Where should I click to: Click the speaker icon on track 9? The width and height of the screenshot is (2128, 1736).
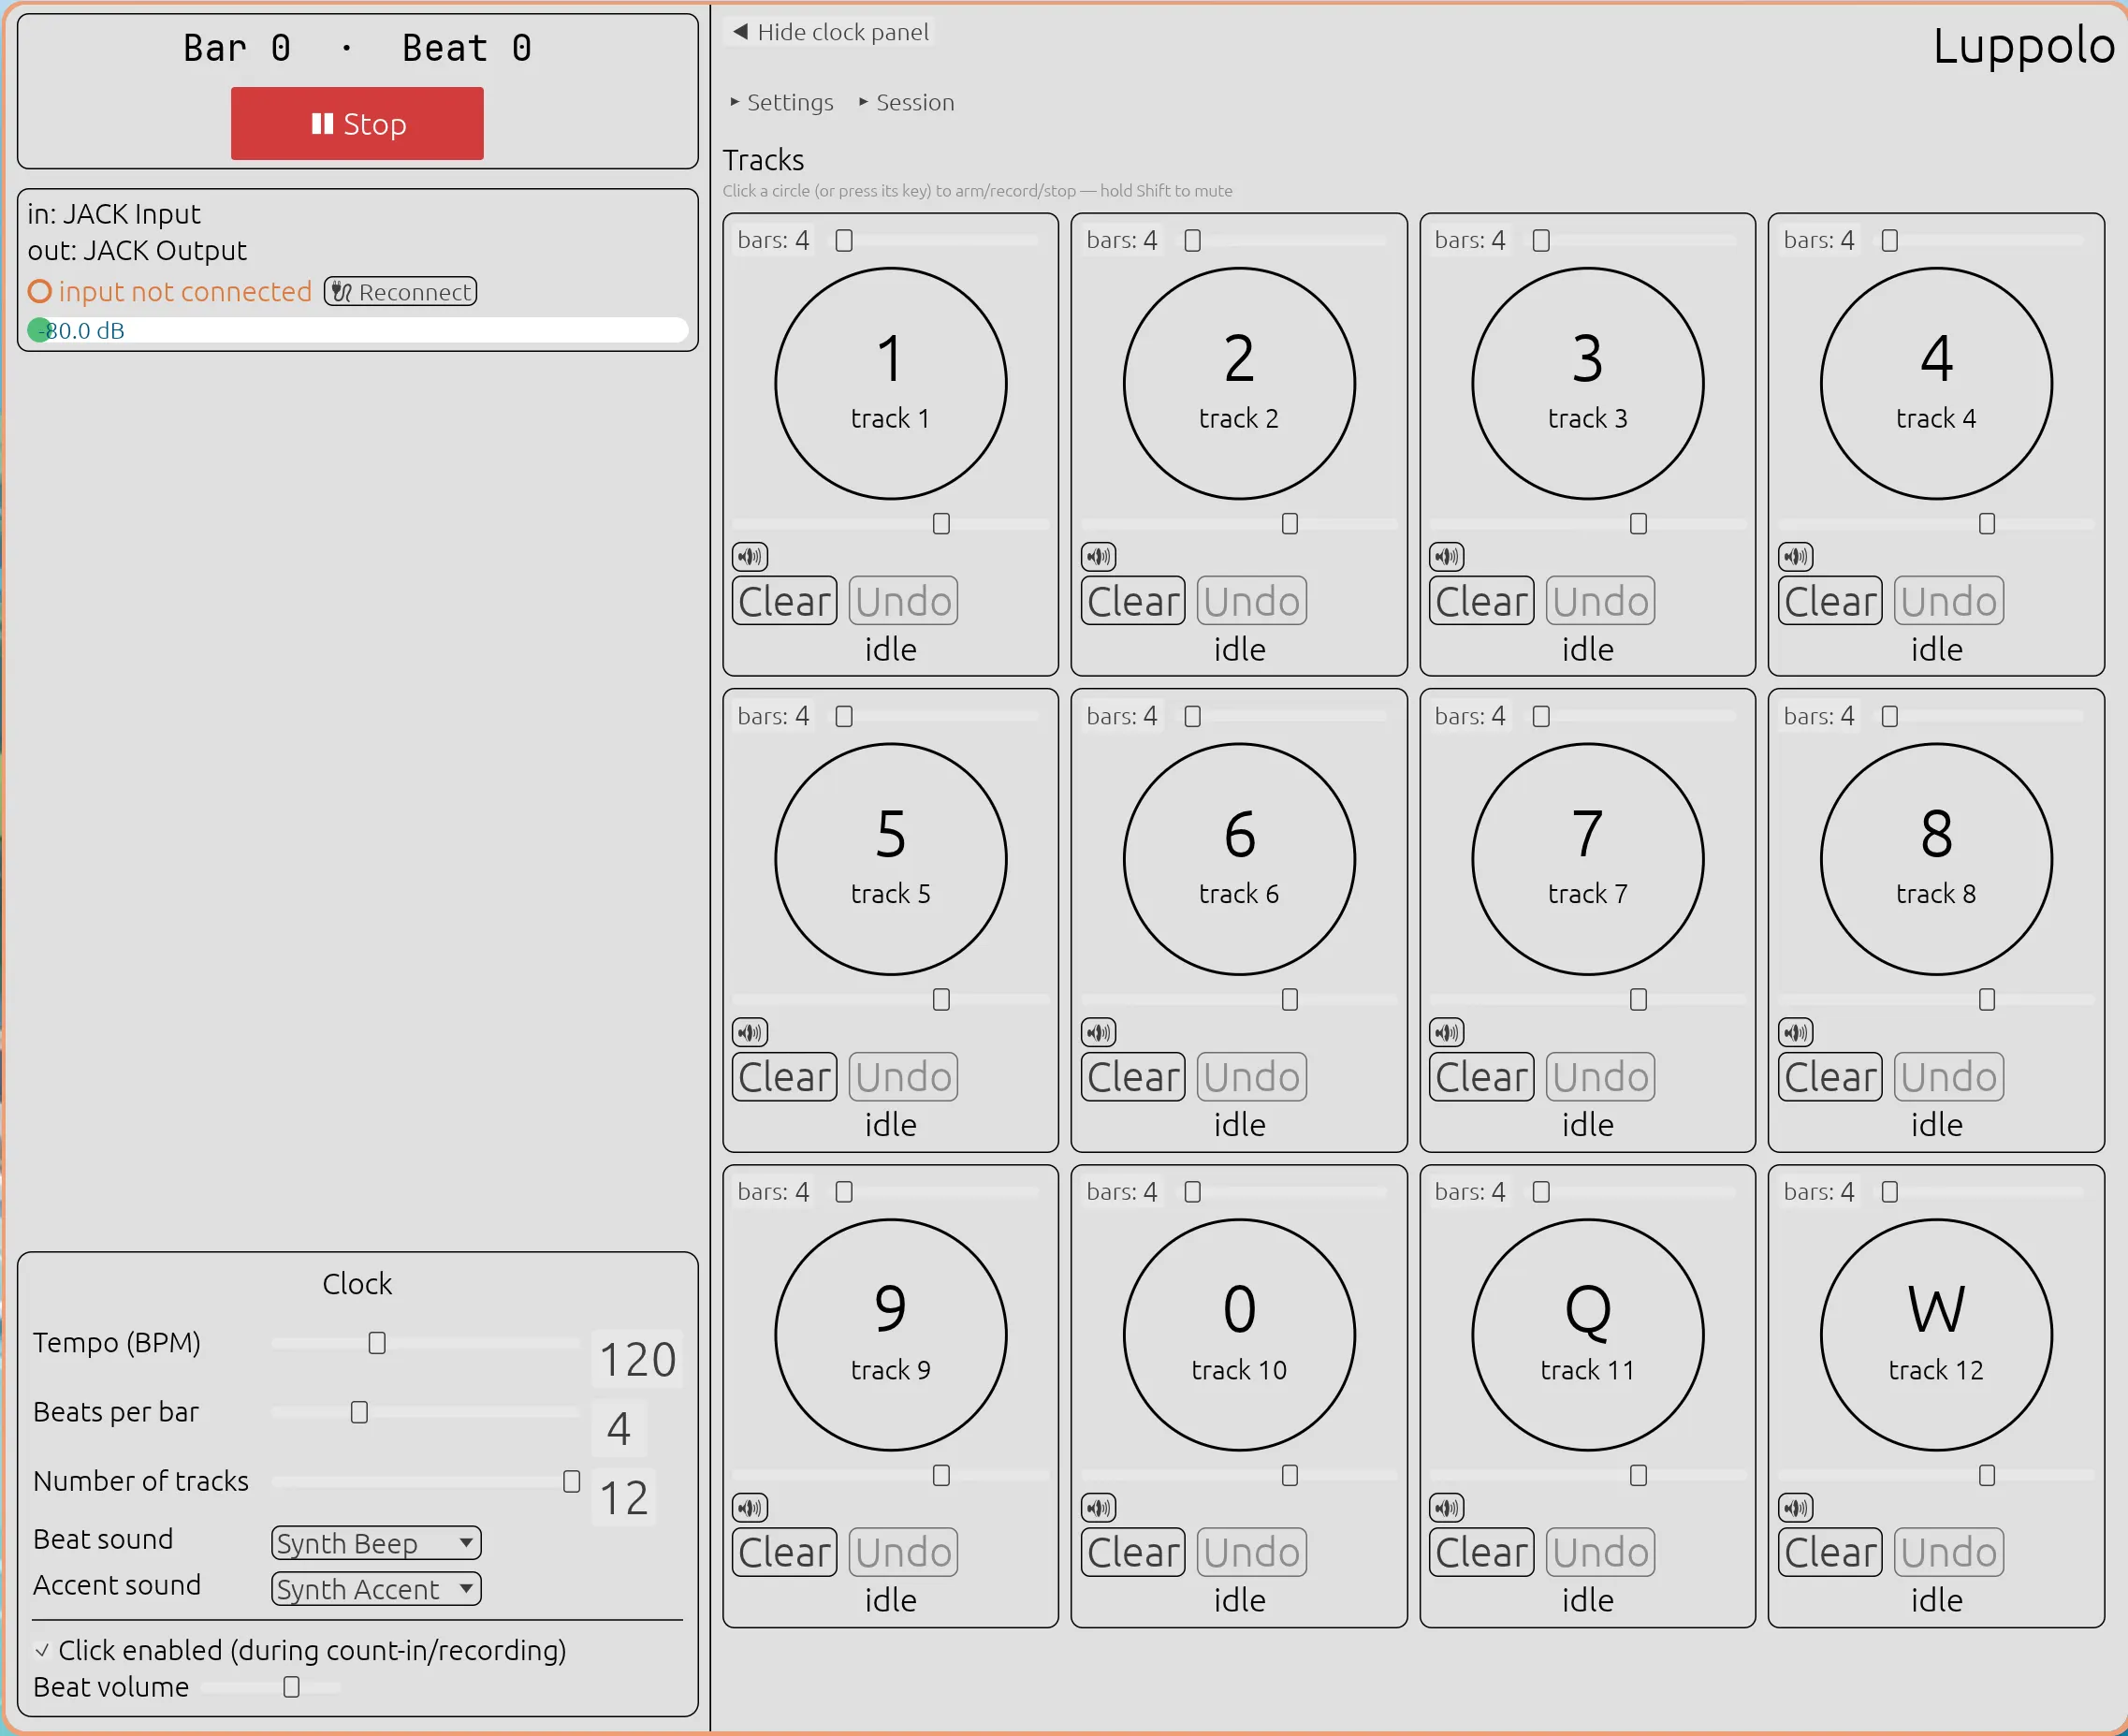click(x=750, y=1507)
